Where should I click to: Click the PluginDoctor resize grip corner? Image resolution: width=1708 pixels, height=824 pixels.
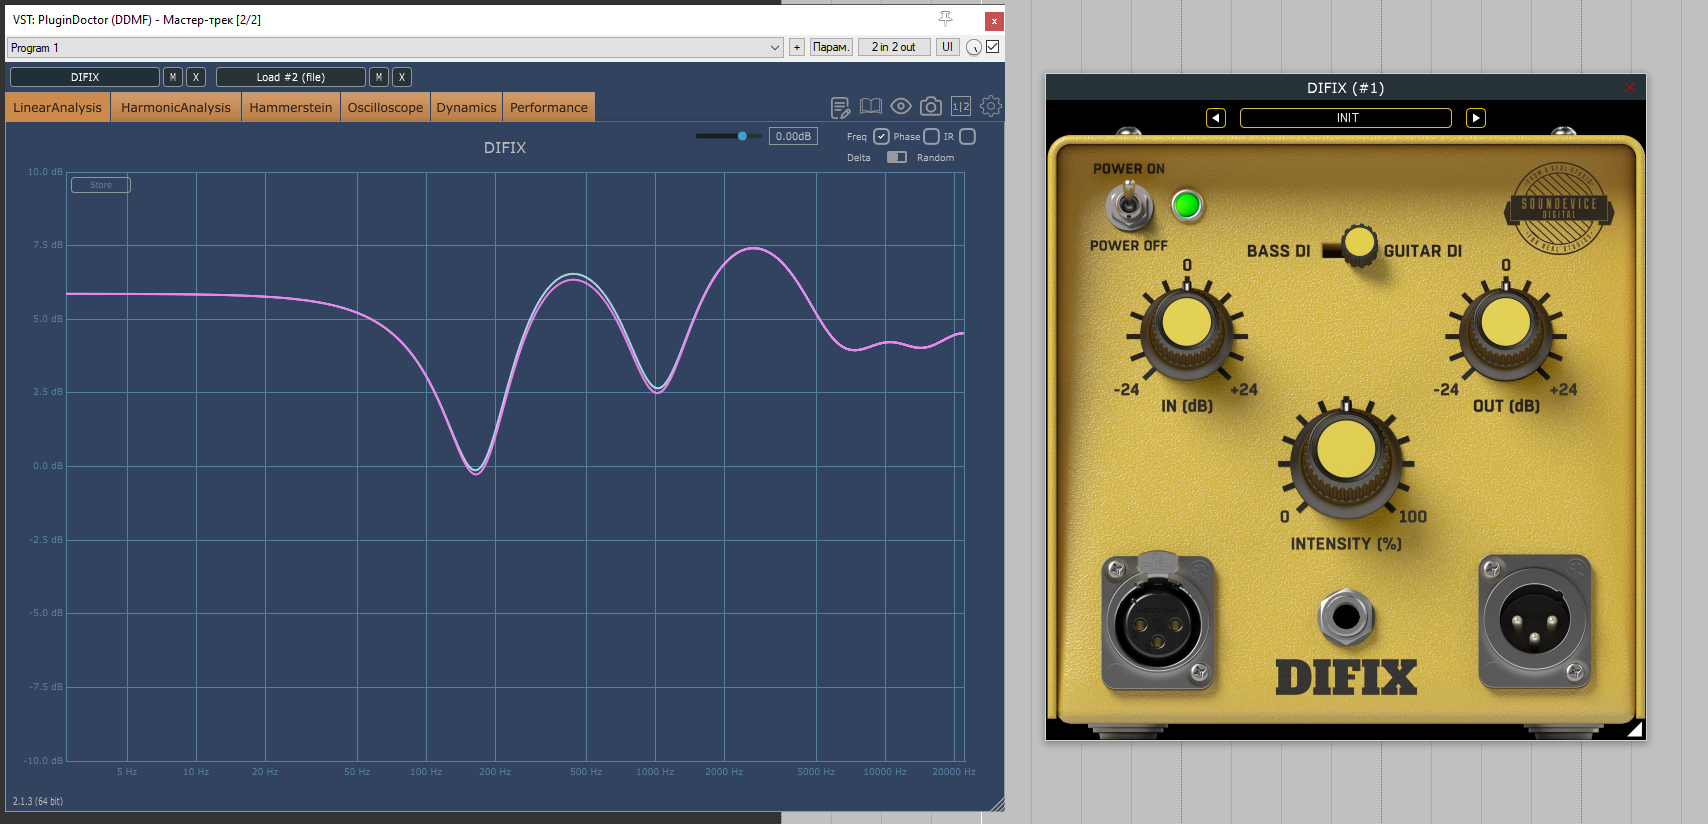(996, 803)
